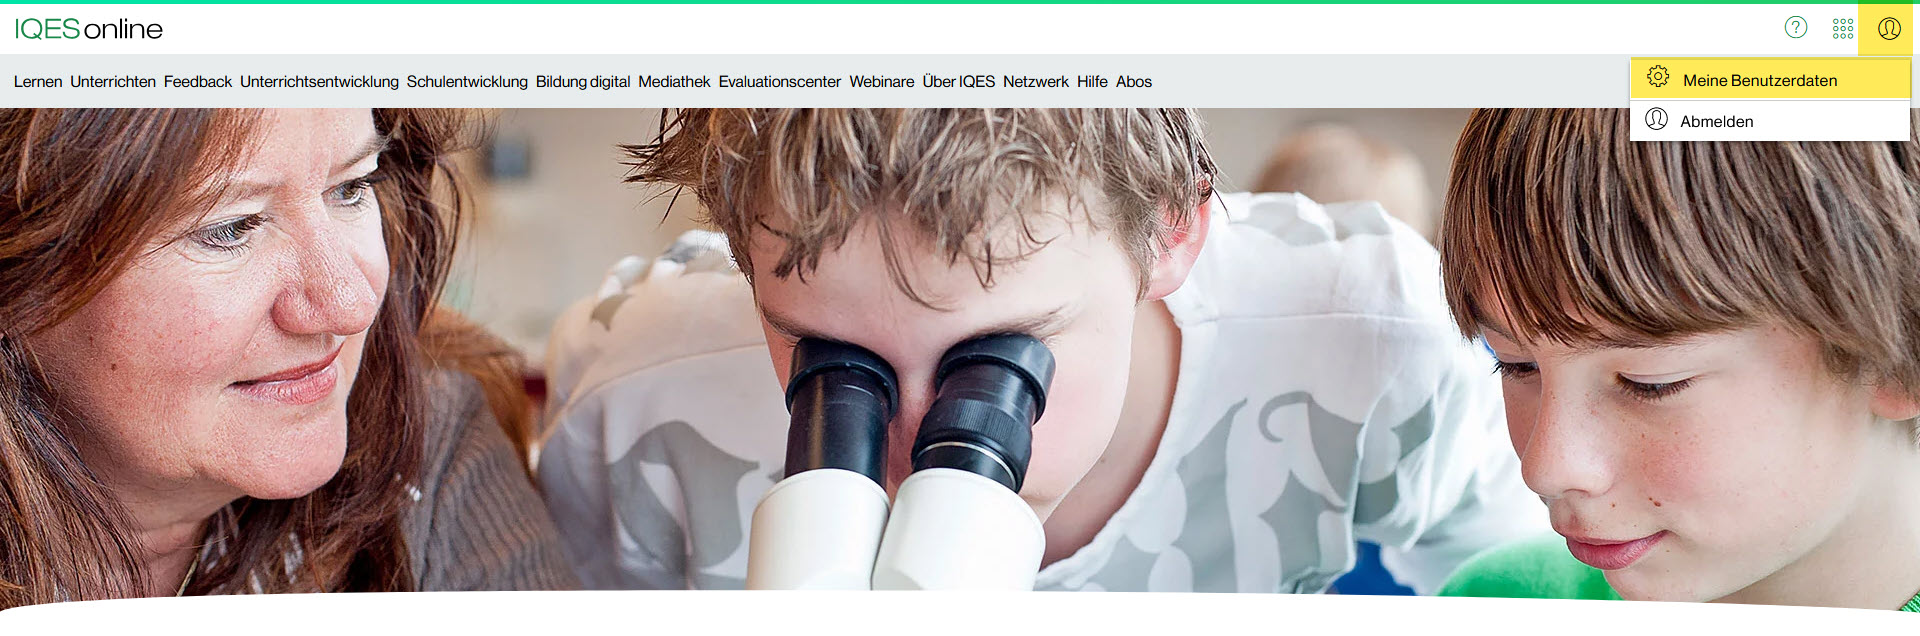Select Netzwerk in the navigation

1036,82
